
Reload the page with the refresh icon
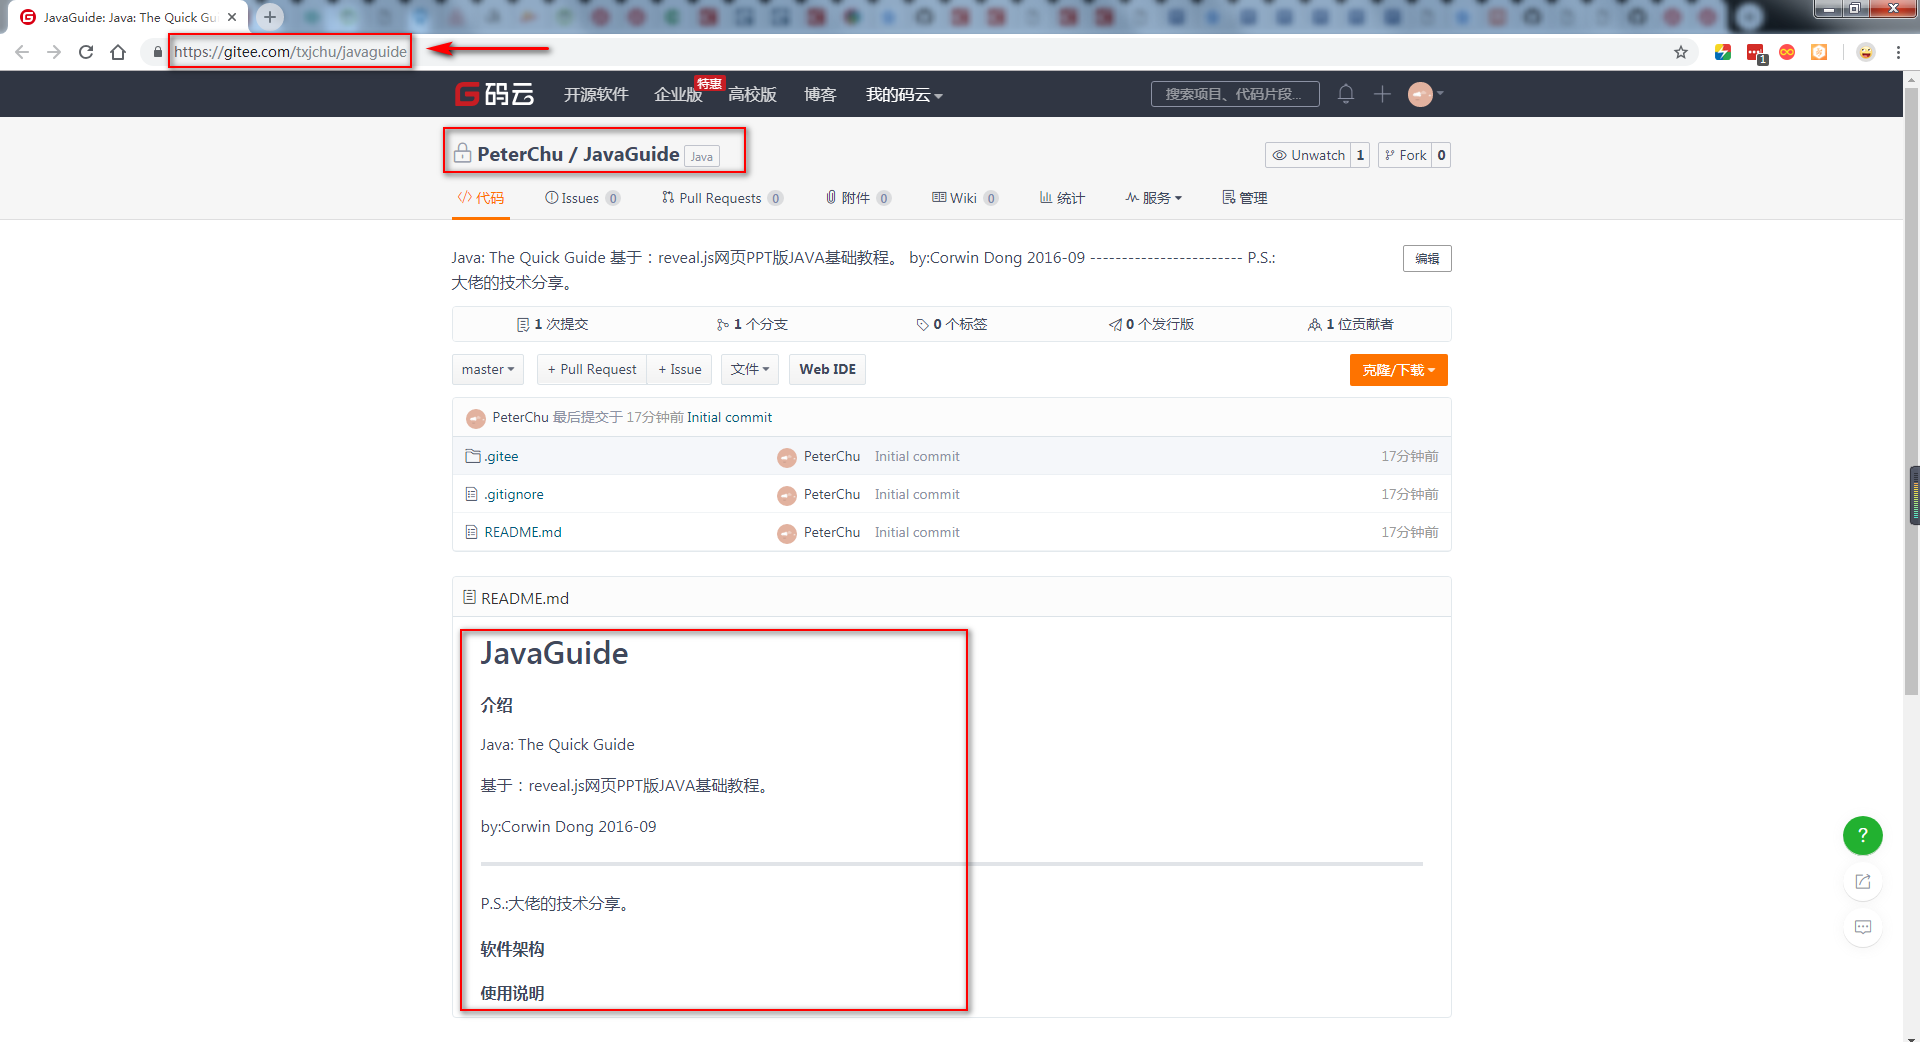point(86,52)
